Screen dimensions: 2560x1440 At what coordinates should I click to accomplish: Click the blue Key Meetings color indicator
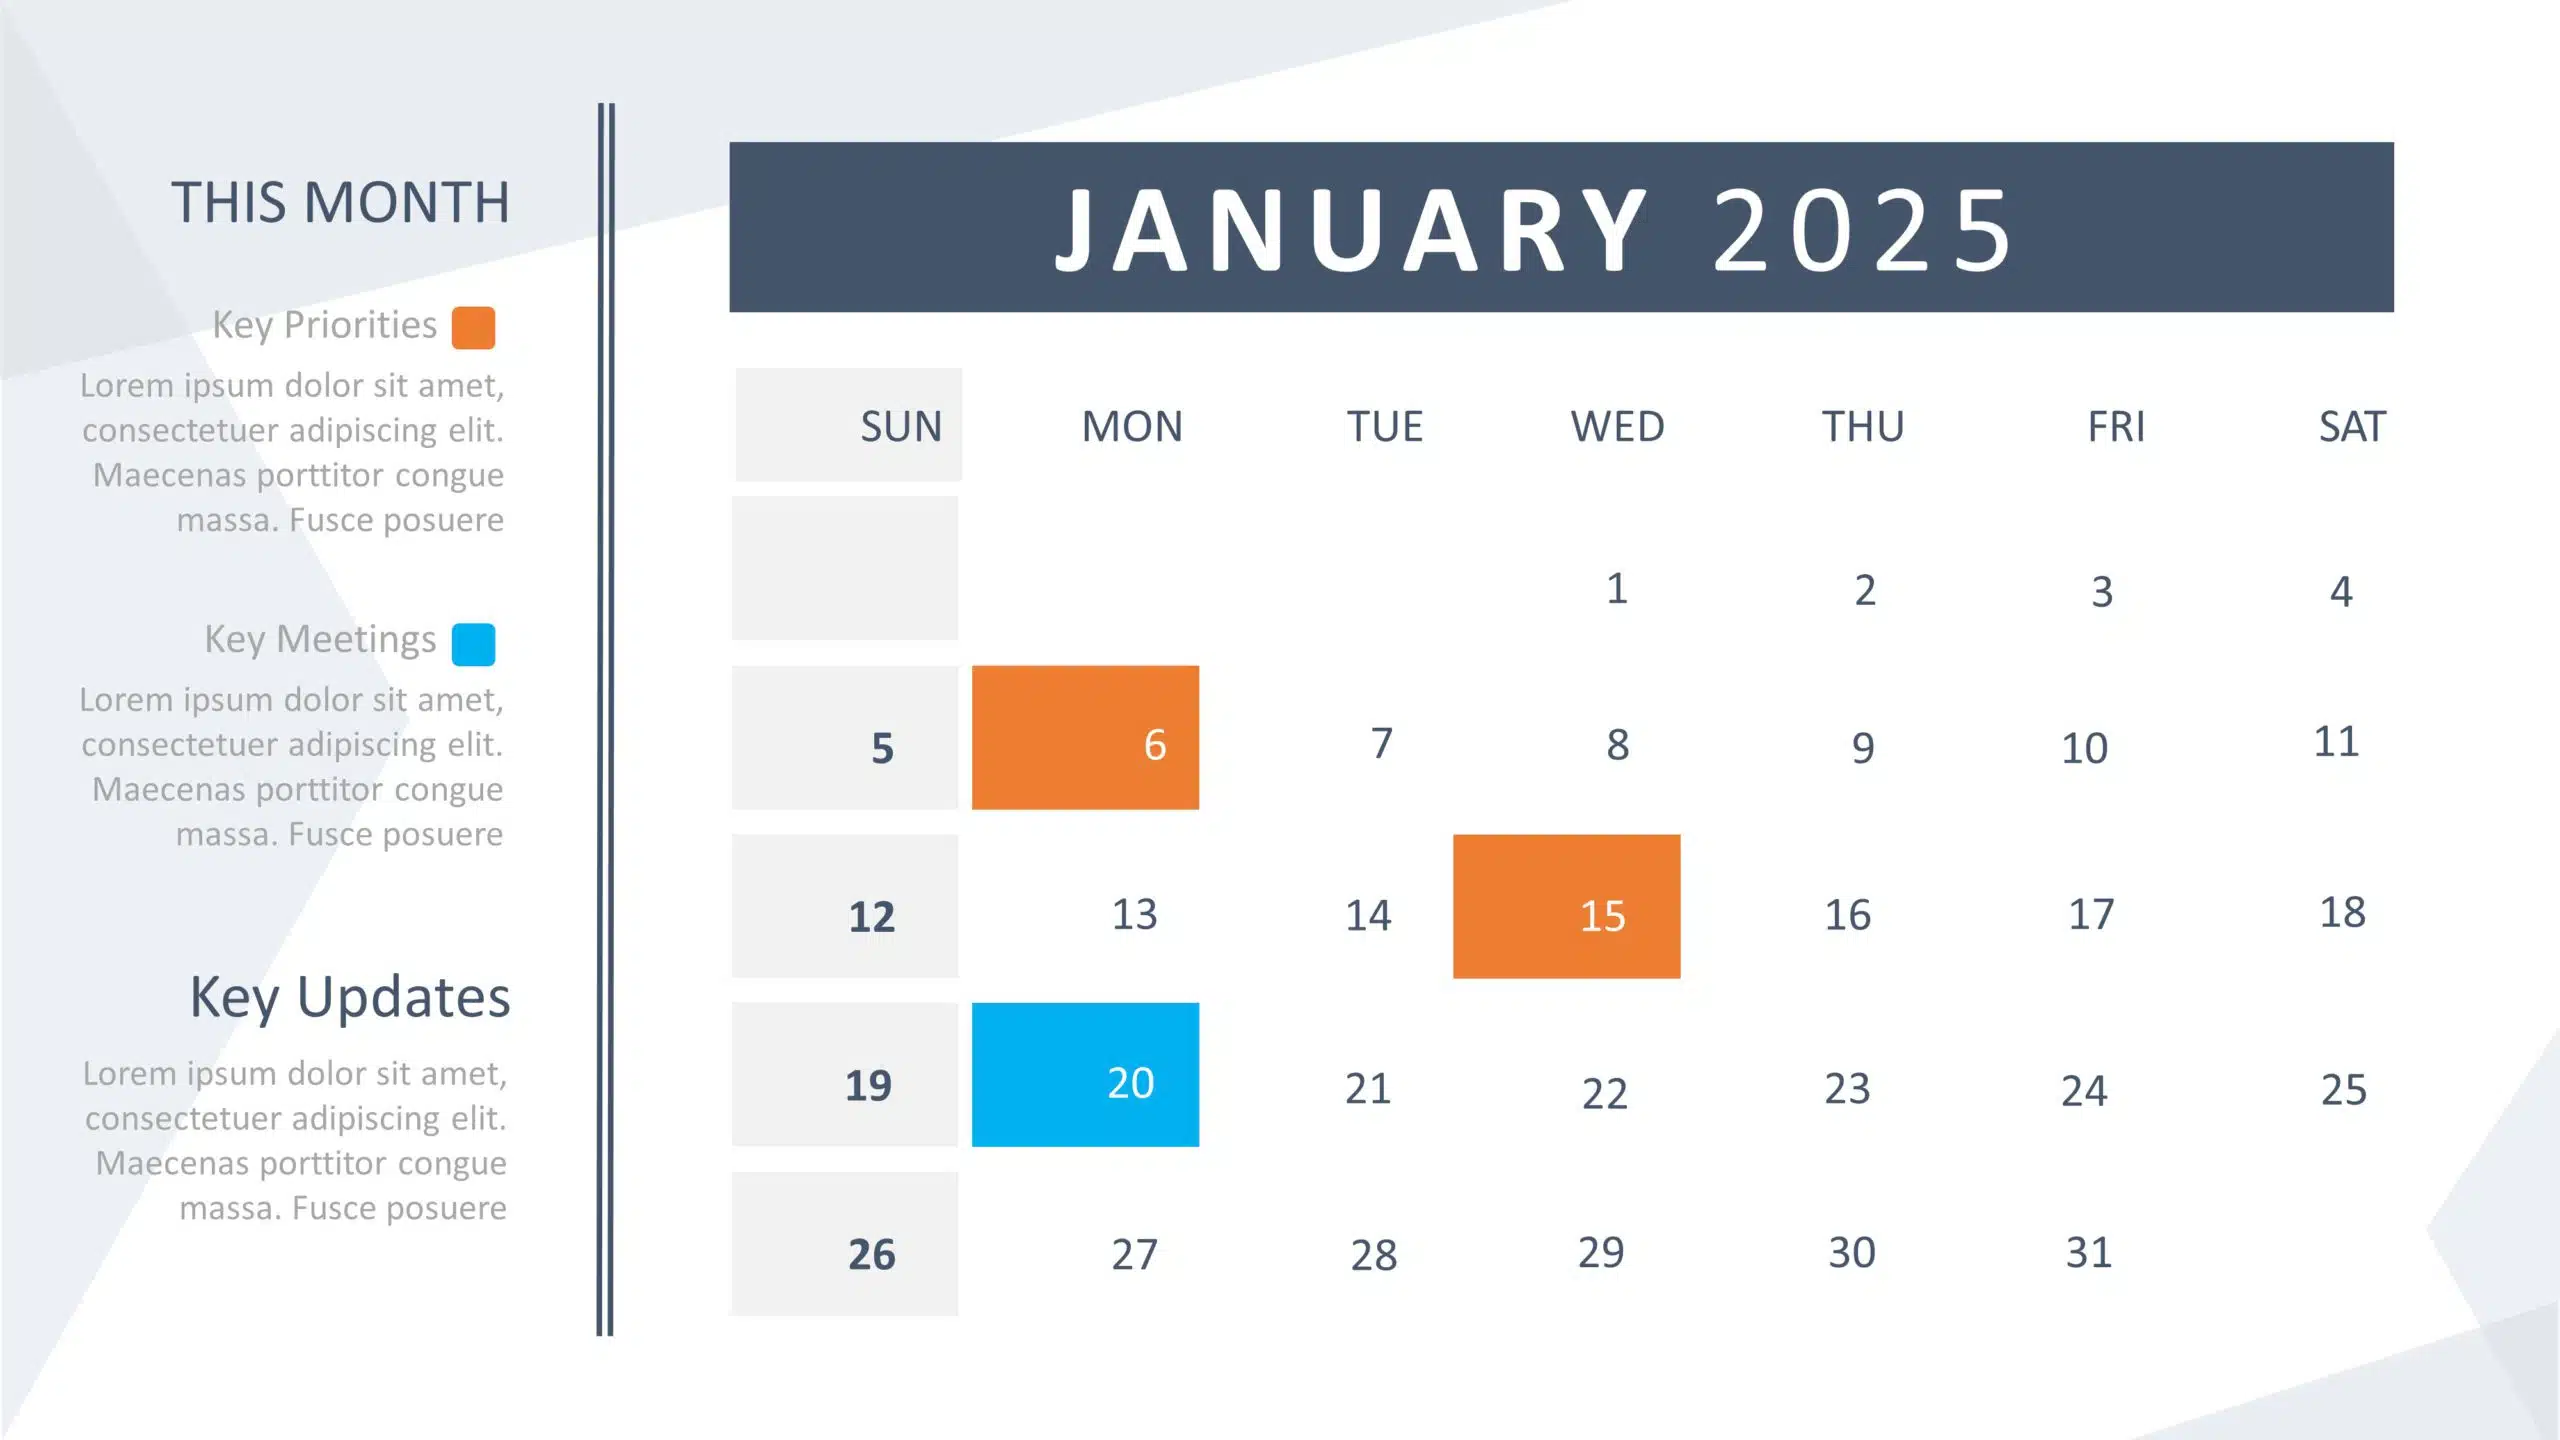point(473,636)
